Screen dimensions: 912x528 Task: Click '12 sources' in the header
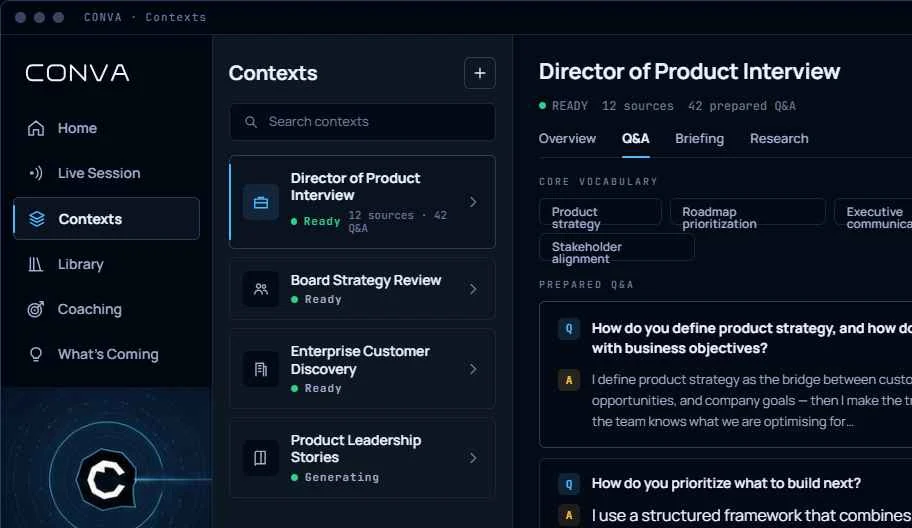637,106
